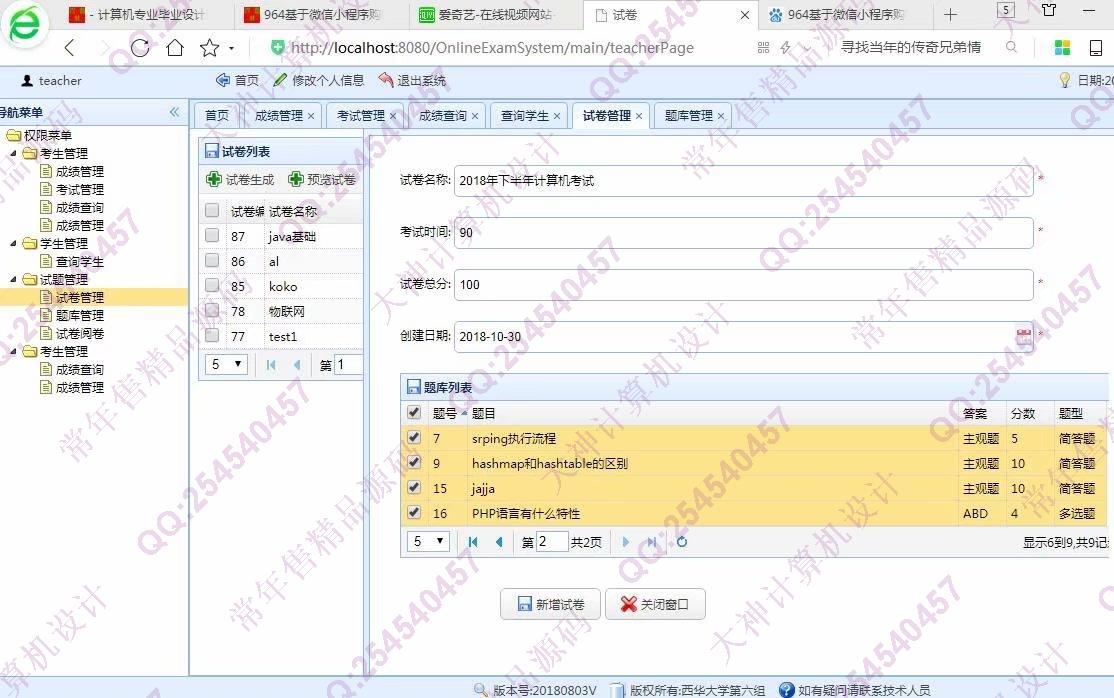Collapse the 学生管理 tree node
Viewport: 1114px width, 698px height.
[13, 243]
